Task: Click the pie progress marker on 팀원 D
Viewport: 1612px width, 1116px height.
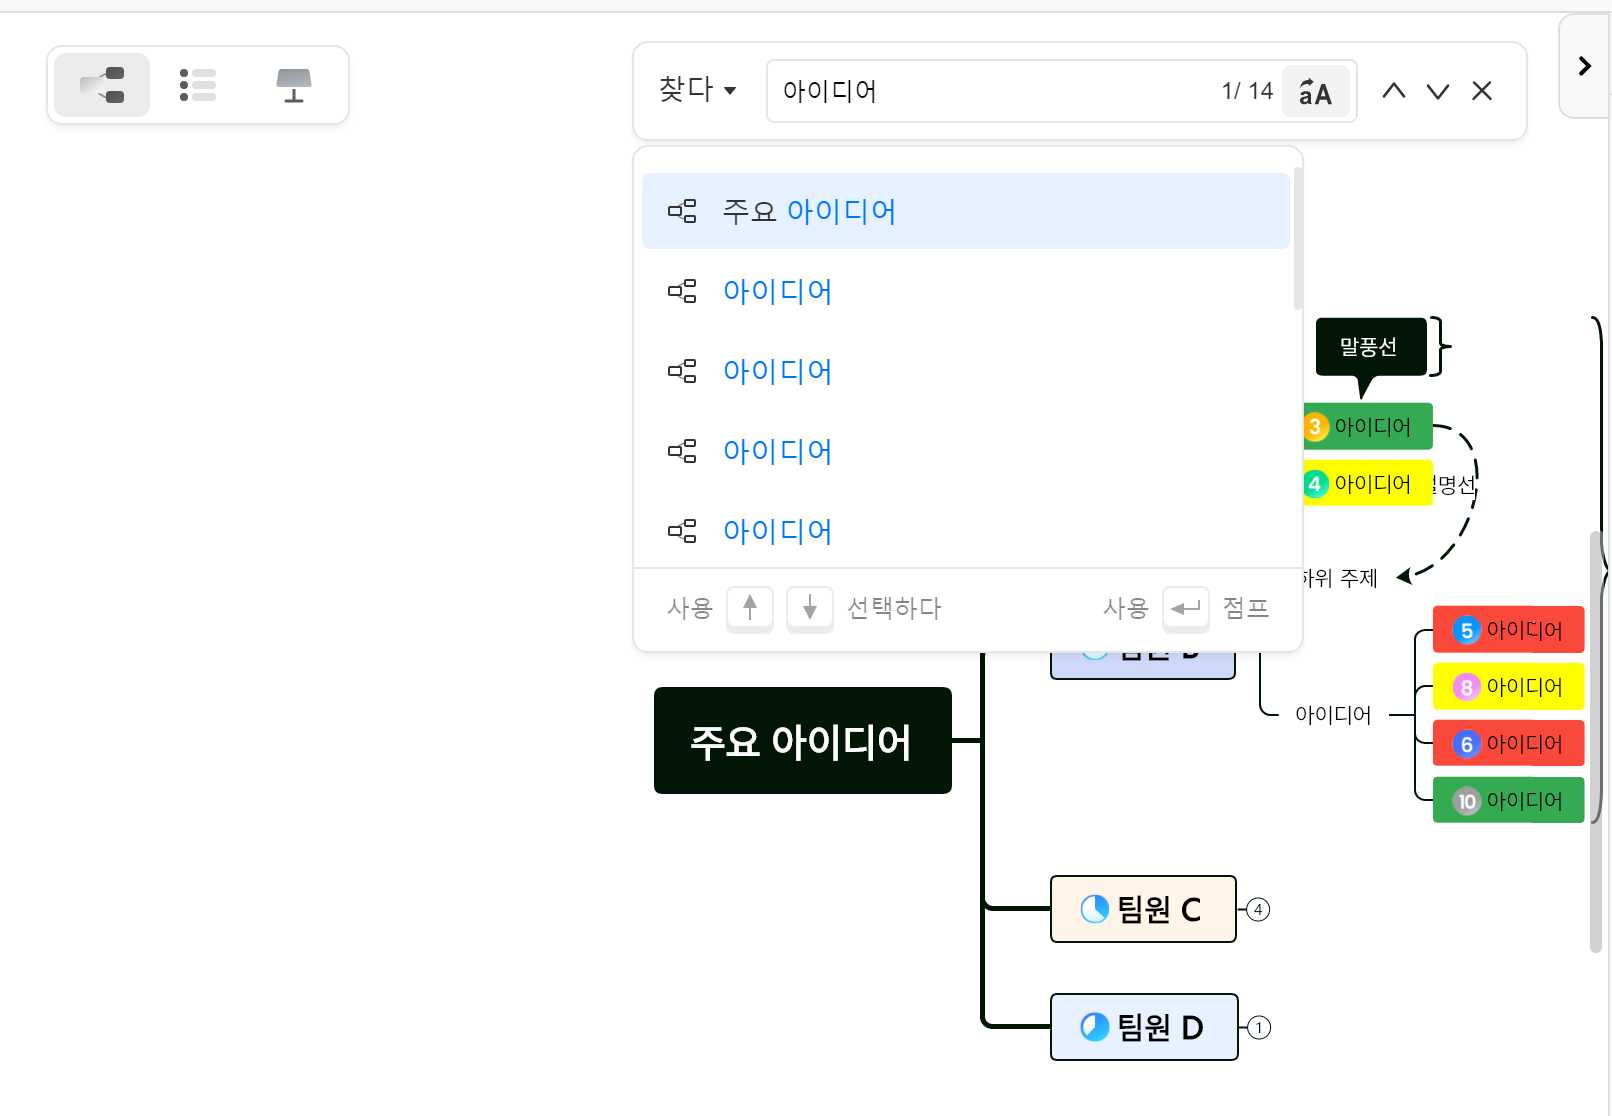Action: pos(1095,1027)
